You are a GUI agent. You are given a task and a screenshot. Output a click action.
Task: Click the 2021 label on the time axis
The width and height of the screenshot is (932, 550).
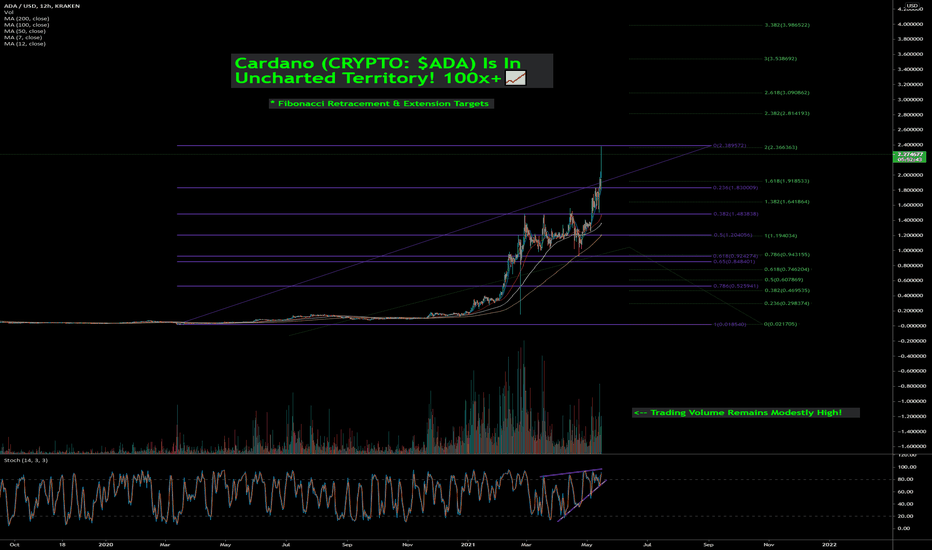pyautogui.click(x=468, y=545)
